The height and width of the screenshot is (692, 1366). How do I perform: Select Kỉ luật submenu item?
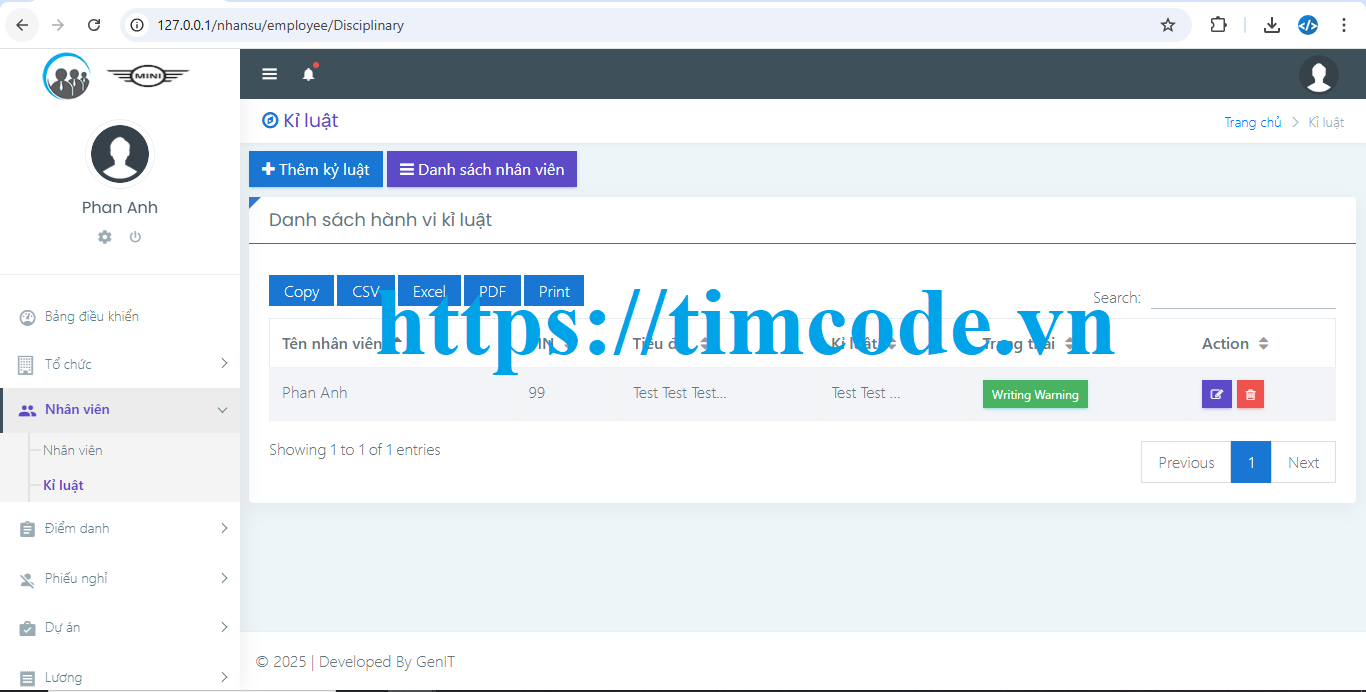(63, 485)
